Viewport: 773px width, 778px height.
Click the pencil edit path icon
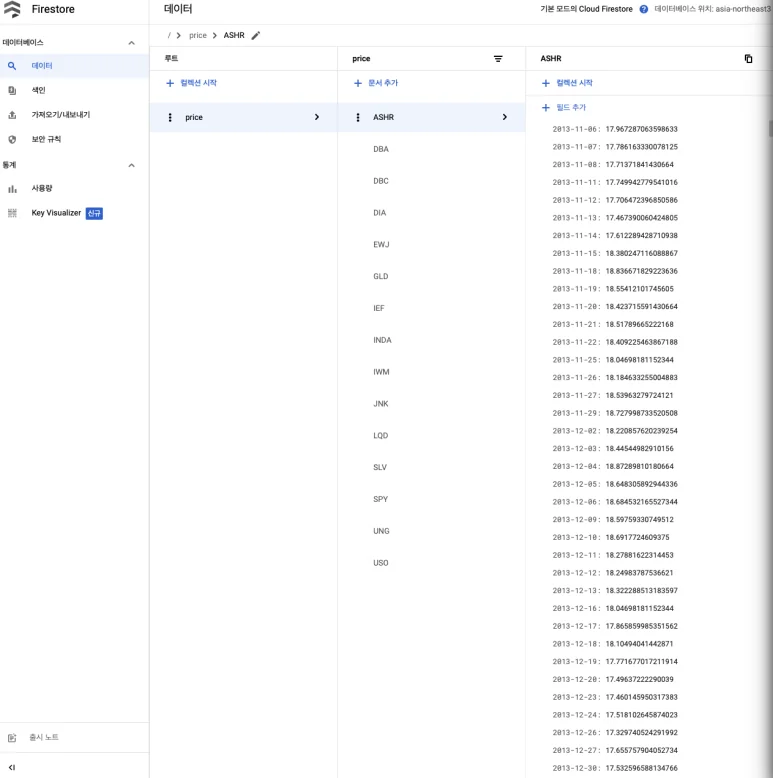click(256, 35)
